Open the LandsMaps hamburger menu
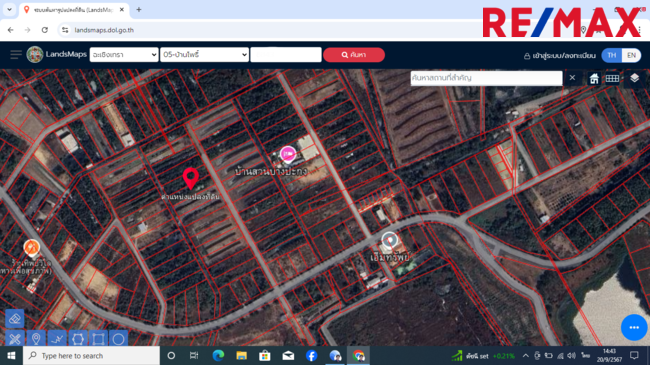The image size is (650, 365). 16,54
